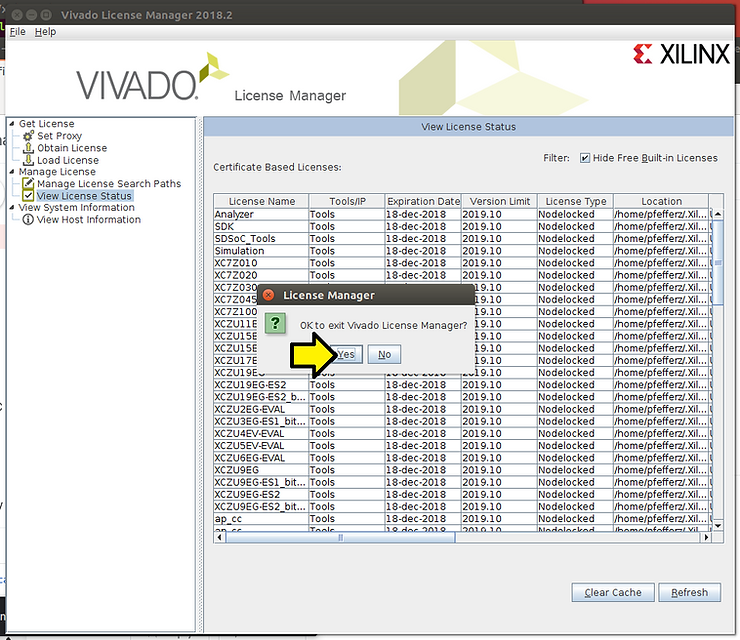Toggle Hide Free Built-in Licenses checkbox
Screen dimensions: 740x640
click(585, 158)
